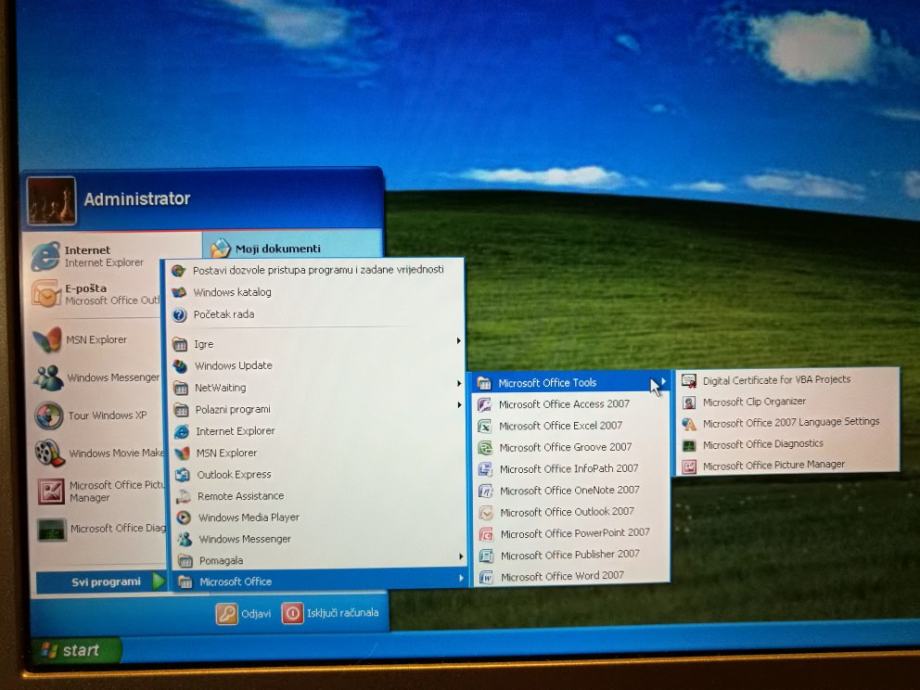Click the Remote Assistance icon
Screen dimensions: 920x690
tap(183, 496)
